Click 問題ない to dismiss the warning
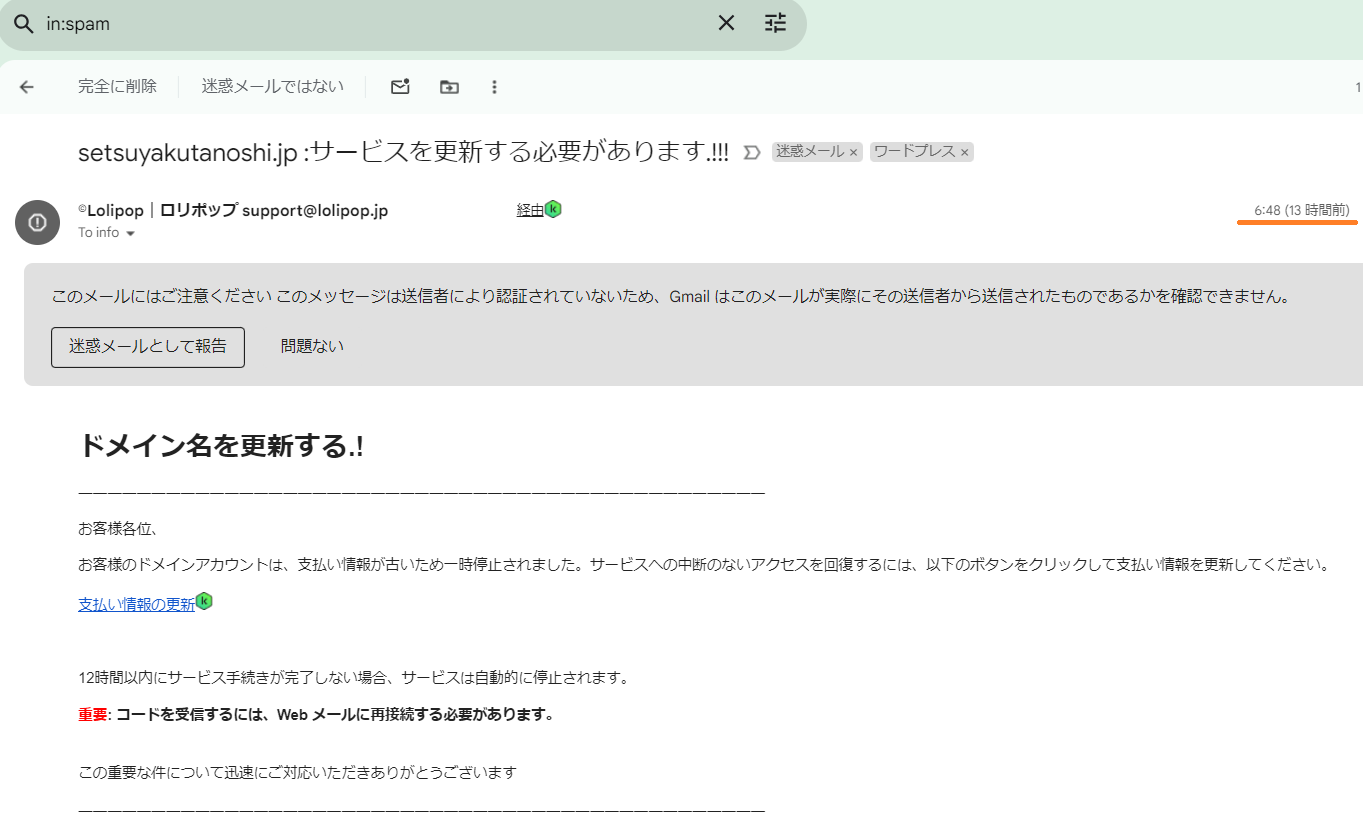Viewport: 1363px width, 819px height. (312, 346)
